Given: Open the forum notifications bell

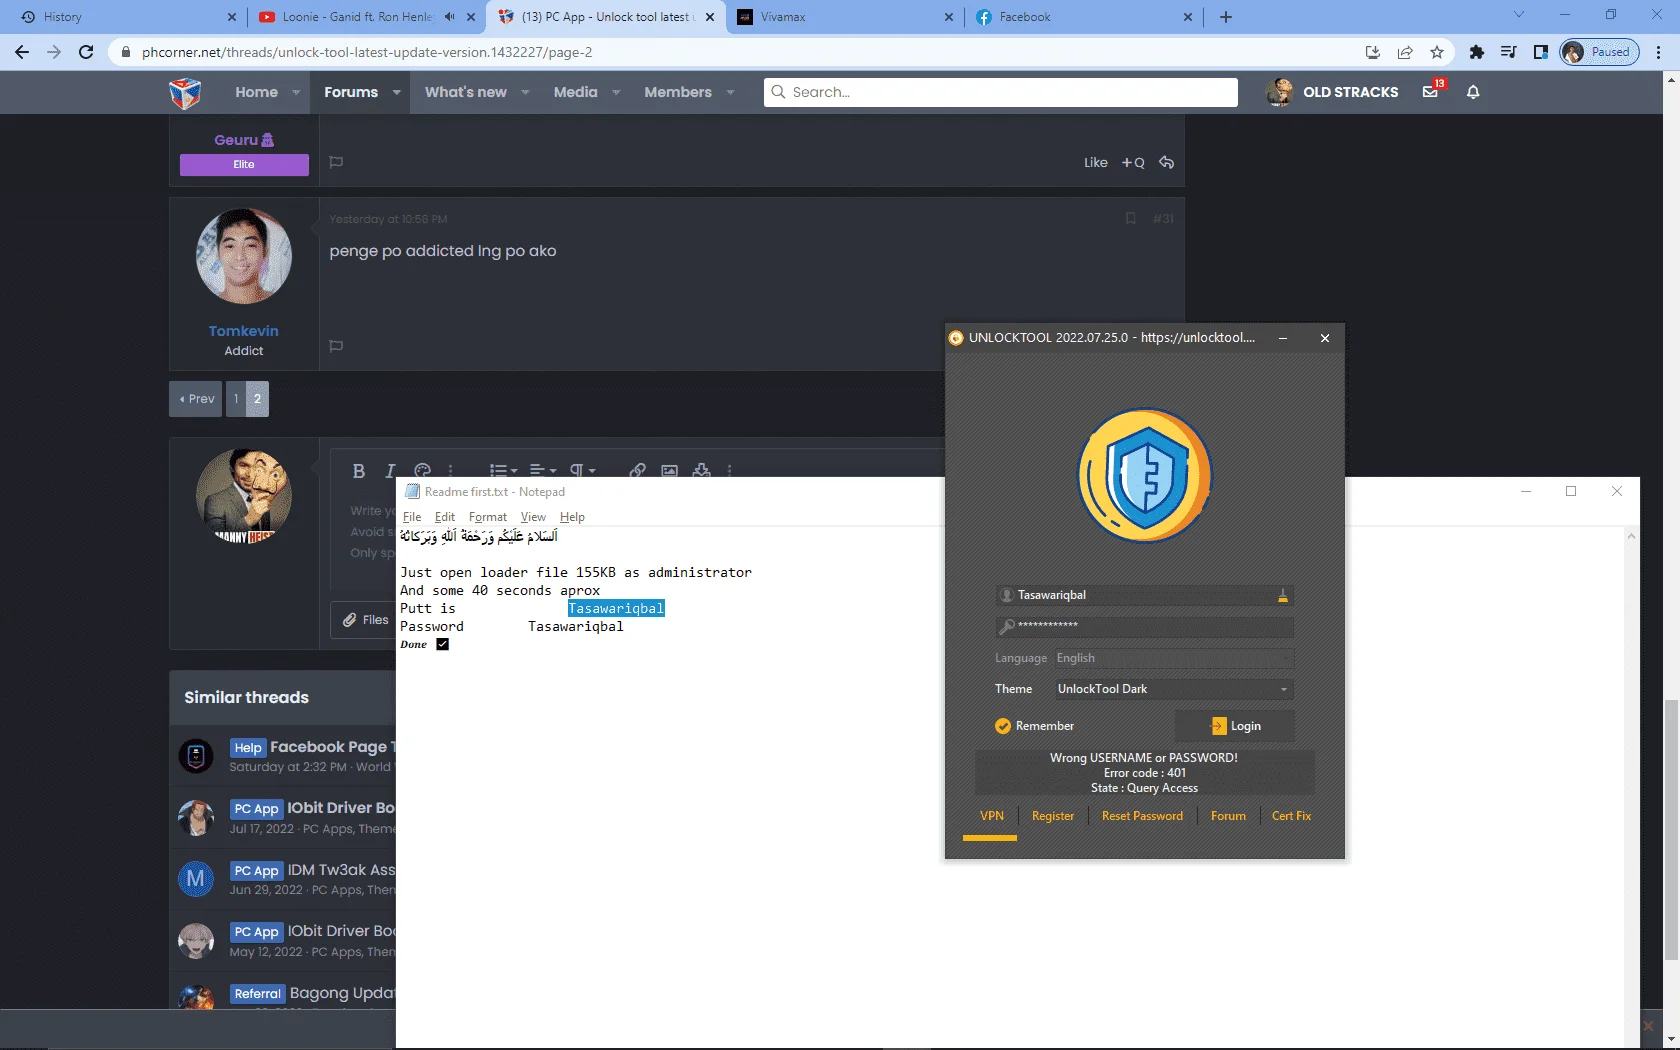Looking at the screenshot, I should 1473,92.
